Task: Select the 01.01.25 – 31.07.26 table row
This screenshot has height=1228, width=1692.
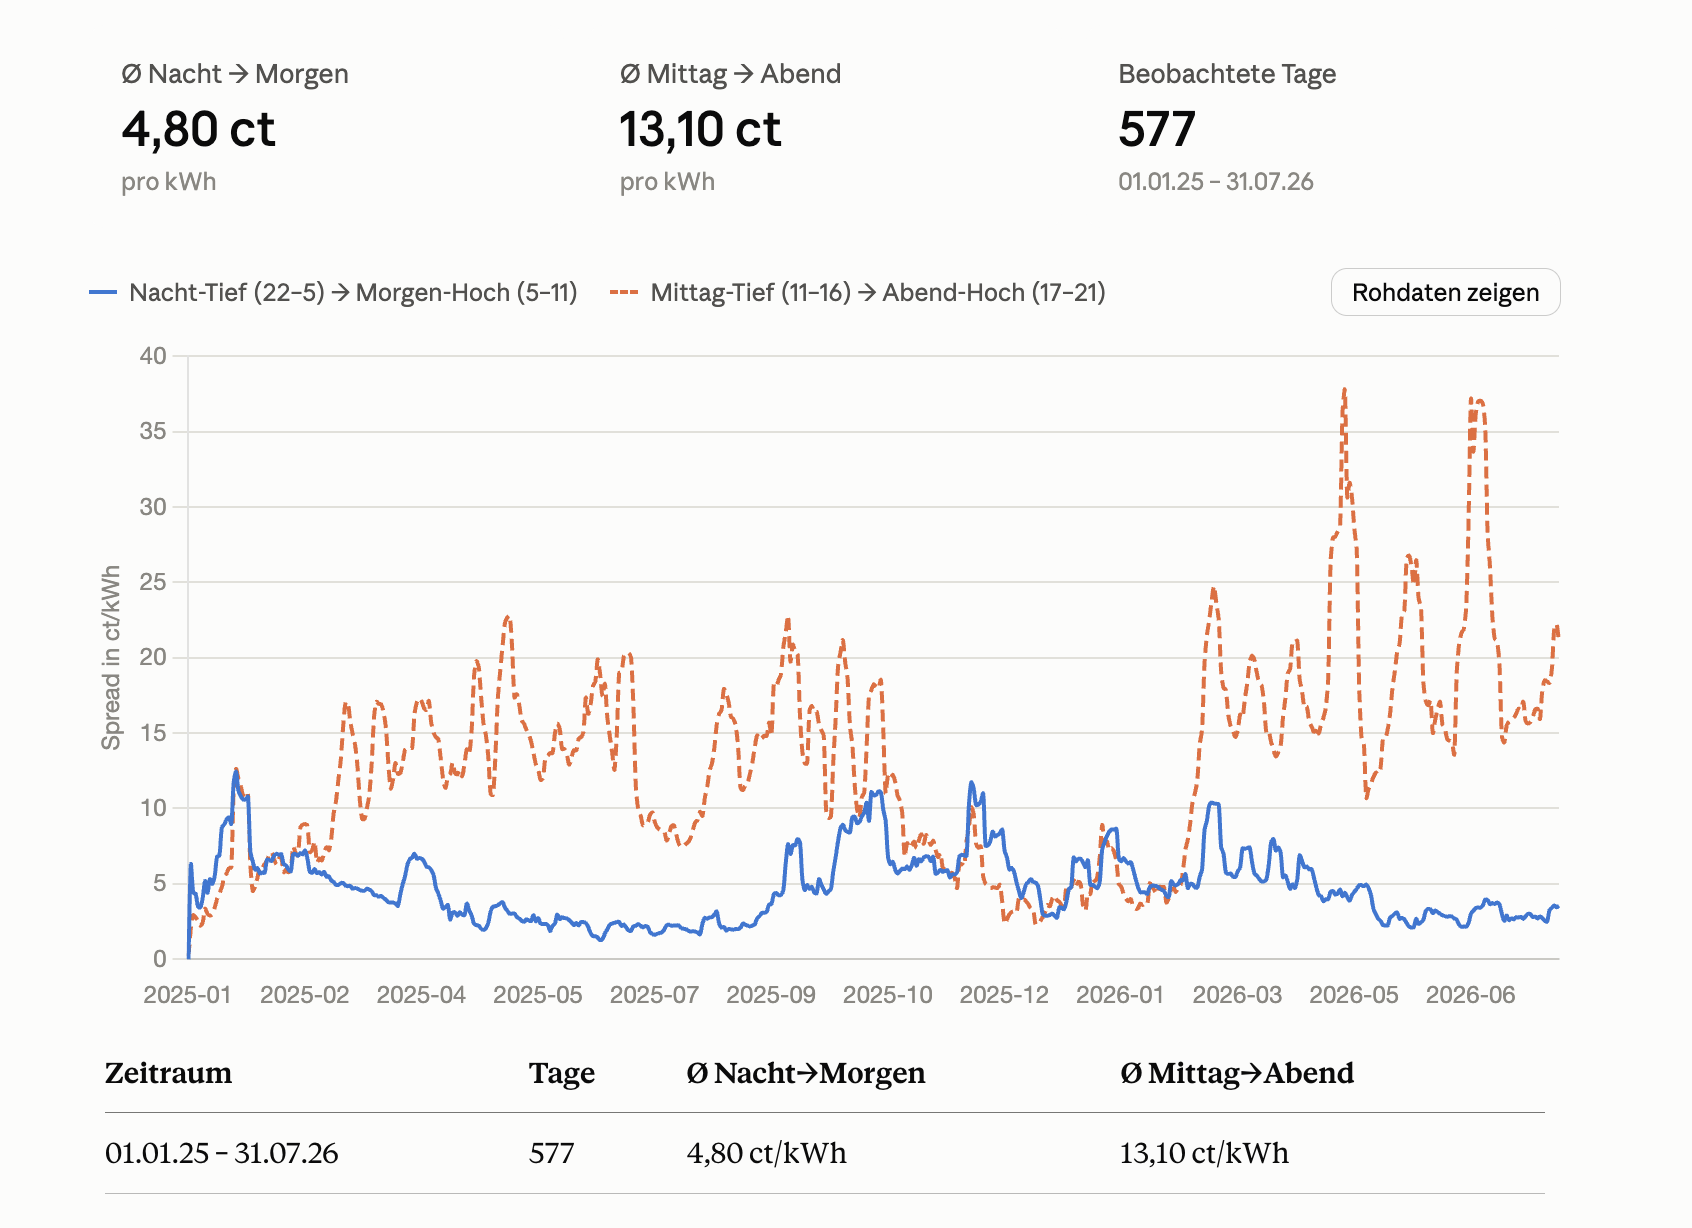Action: tap(825, 1153)
